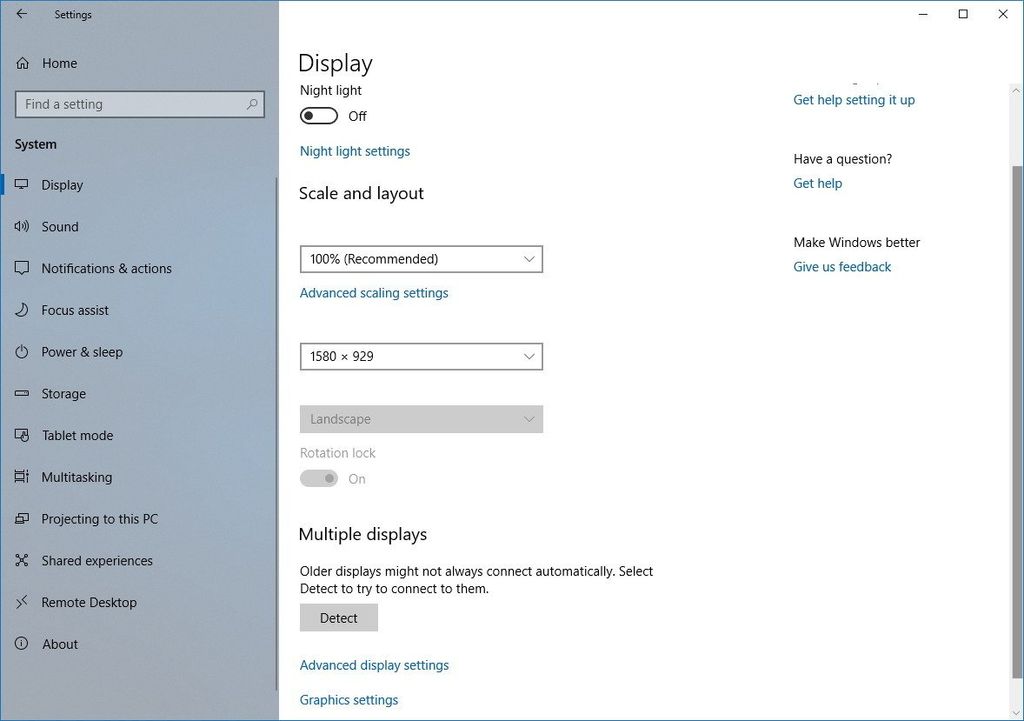
Task: Navigate to the Home menu item
Action: point(59,63)
